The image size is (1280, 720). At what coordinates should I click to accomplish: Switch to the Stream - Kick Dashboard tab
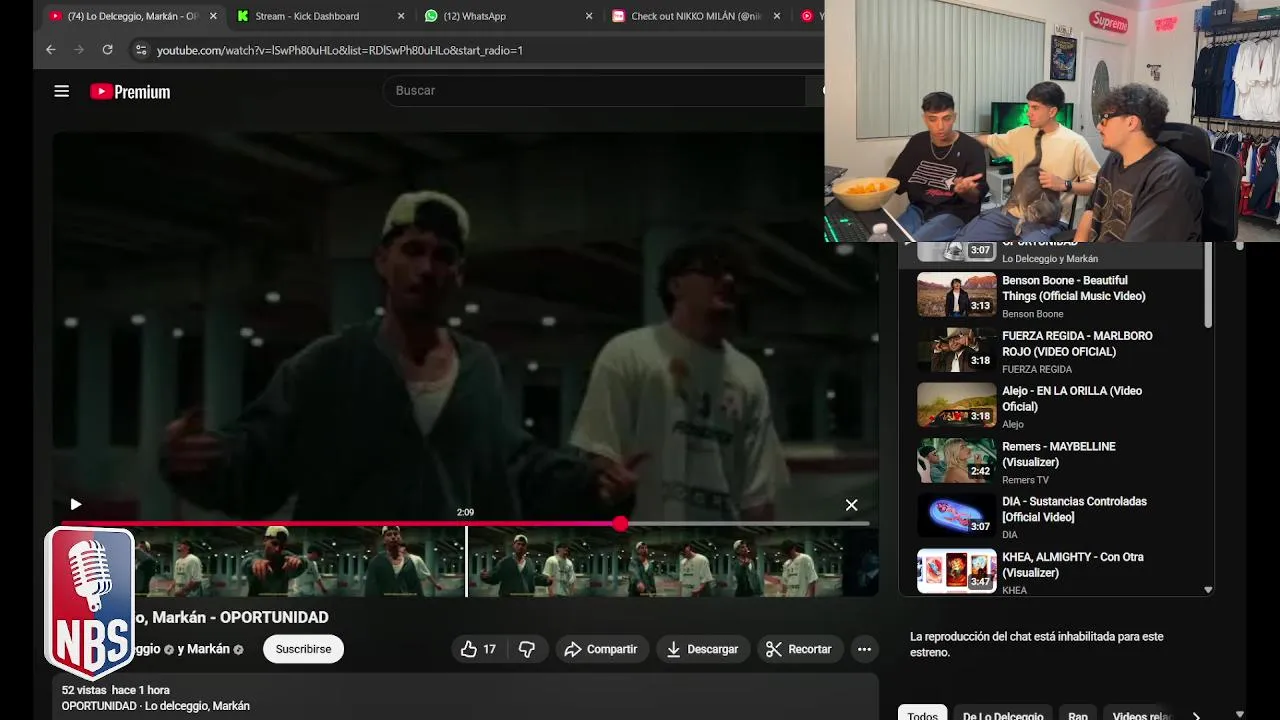[x=307, y=16]
